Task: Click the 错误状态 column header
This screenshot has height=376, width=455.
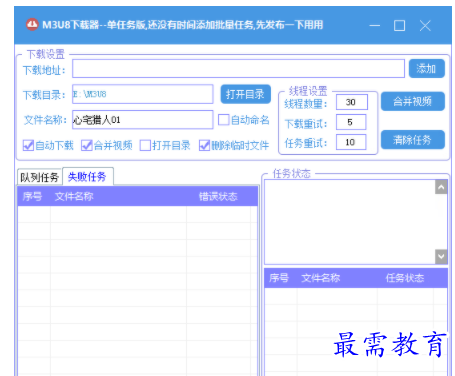Action: pyautogui.click(x=218, y=196)
